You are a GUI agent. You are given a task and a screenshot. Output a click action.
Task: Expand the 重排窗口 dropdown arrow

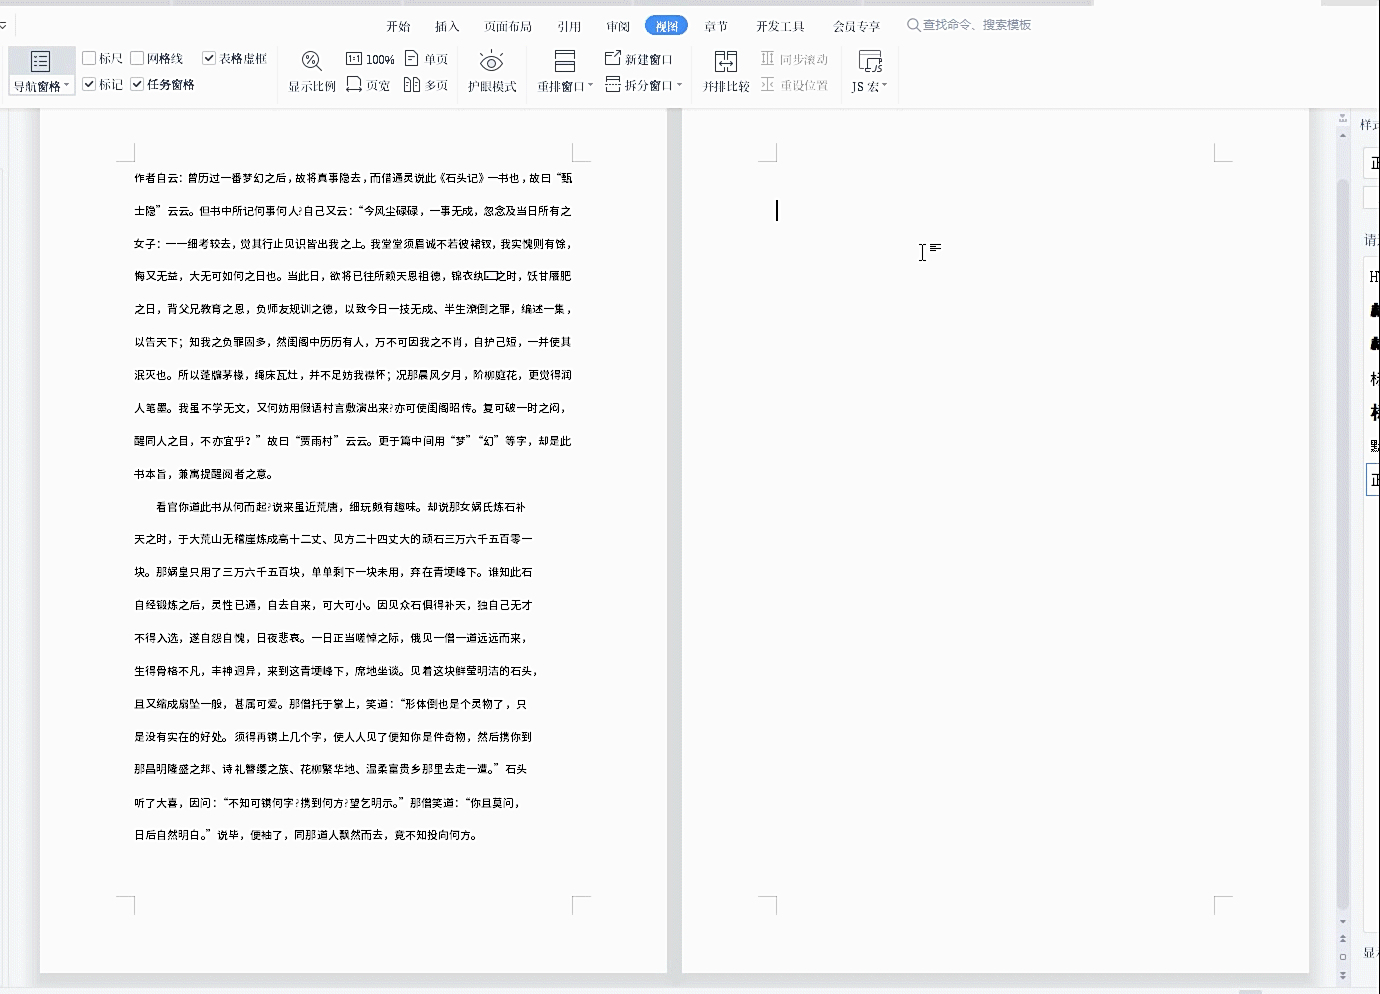click(x=590, y=86)
